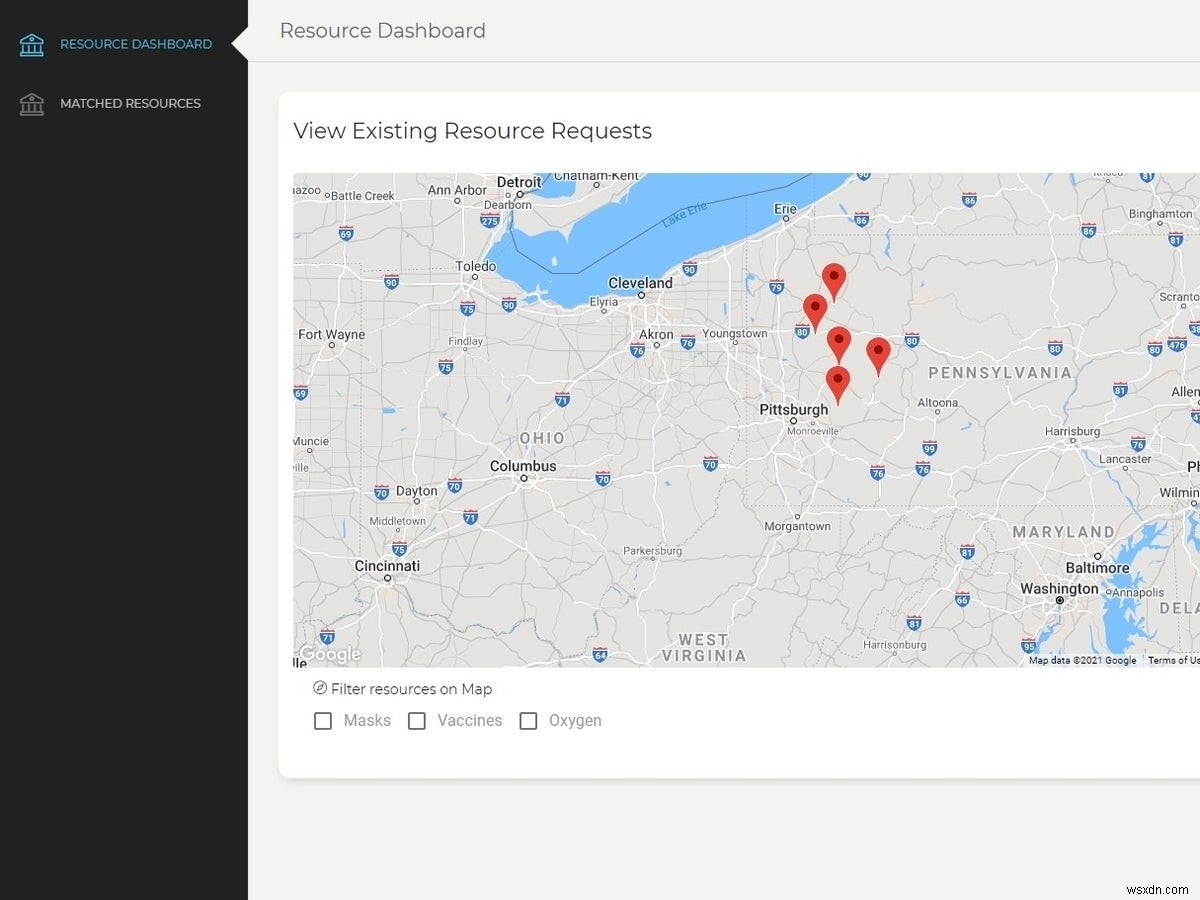Click the Lake Erie water label
This screenshot has height=900, width=1200.
click(x=684, y=217)
